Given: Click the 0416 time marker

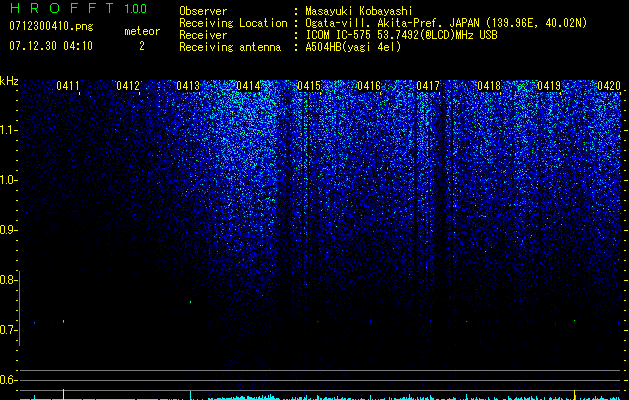Looking at the screenshot, I should click(369, 86).
